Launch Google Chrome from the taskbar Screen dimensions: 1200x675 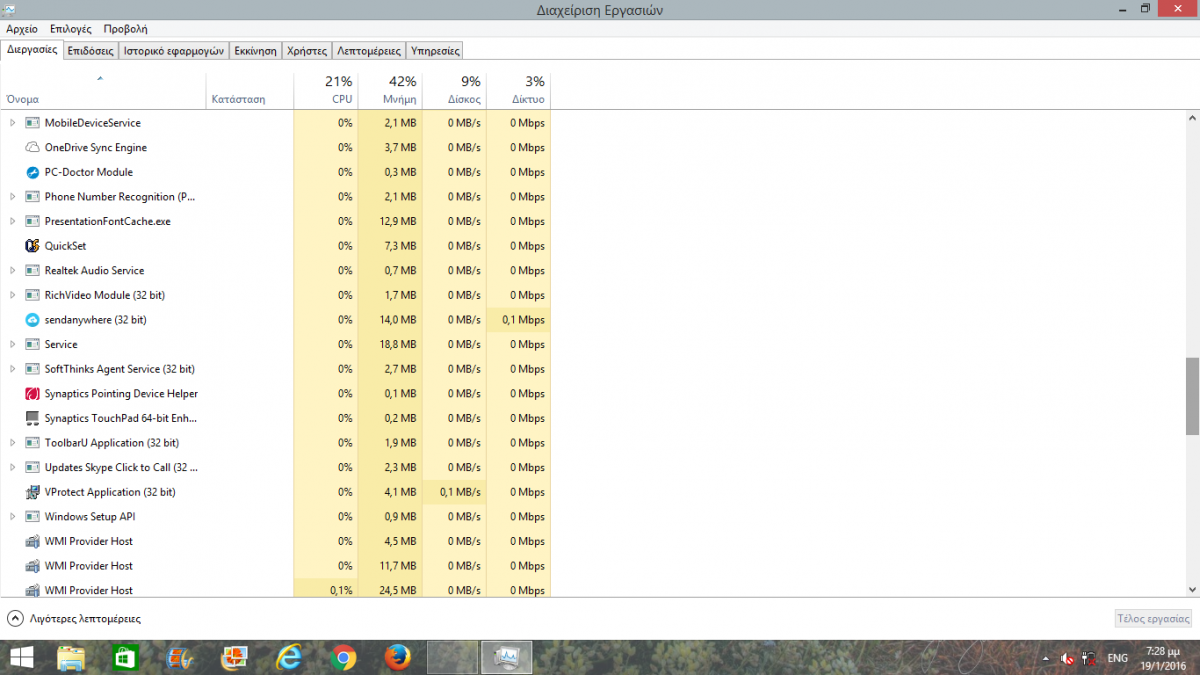pyautogui.click(x=344, y=657)
